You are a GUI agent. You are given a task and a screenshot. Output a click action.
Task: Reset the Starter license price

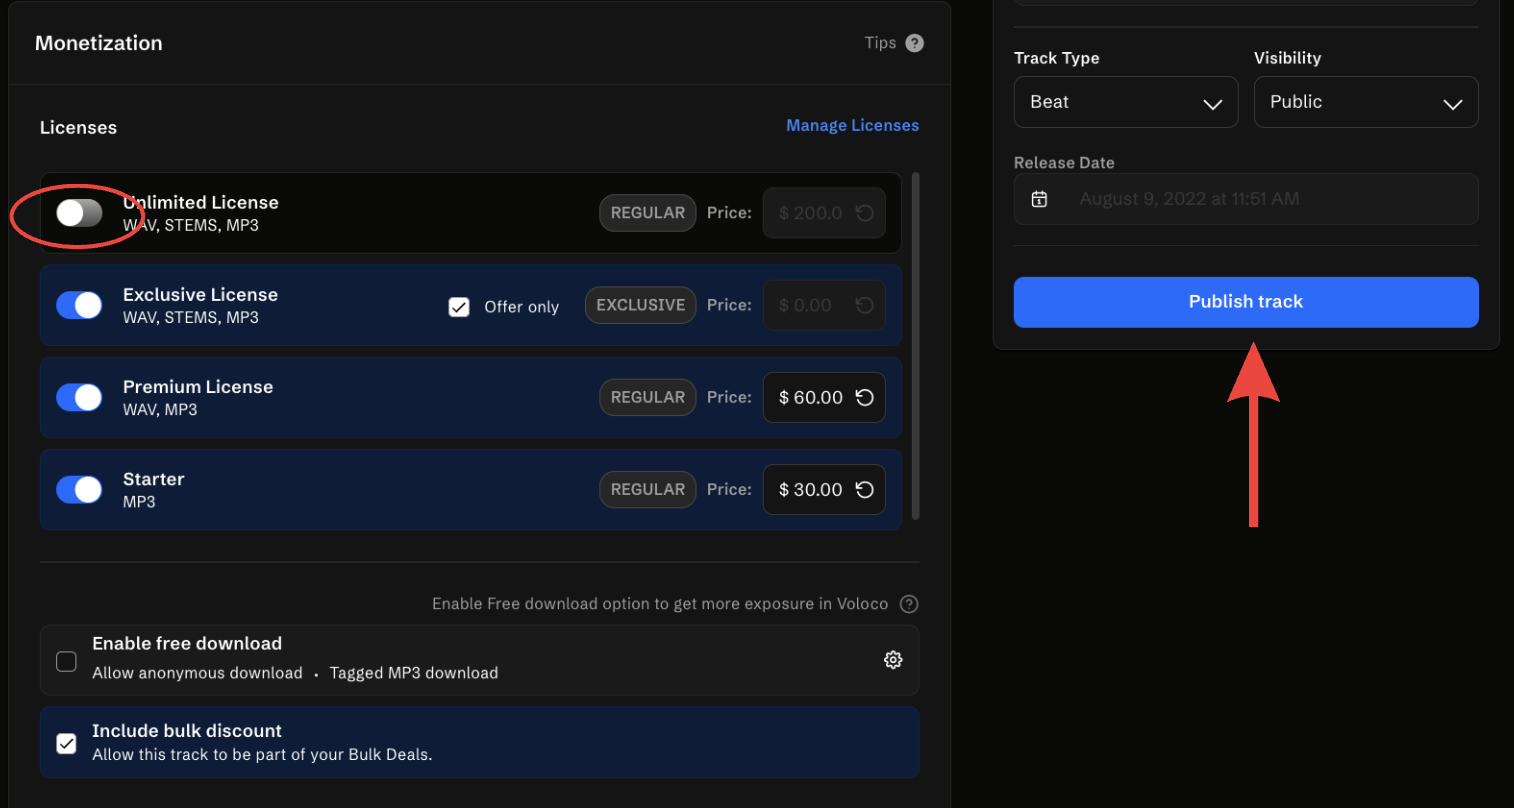(x=865, y=490)
